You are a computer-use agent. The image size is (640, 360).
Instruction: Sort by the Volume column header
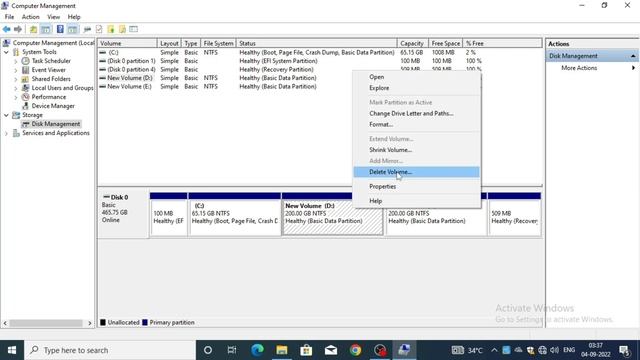[127, 43]
